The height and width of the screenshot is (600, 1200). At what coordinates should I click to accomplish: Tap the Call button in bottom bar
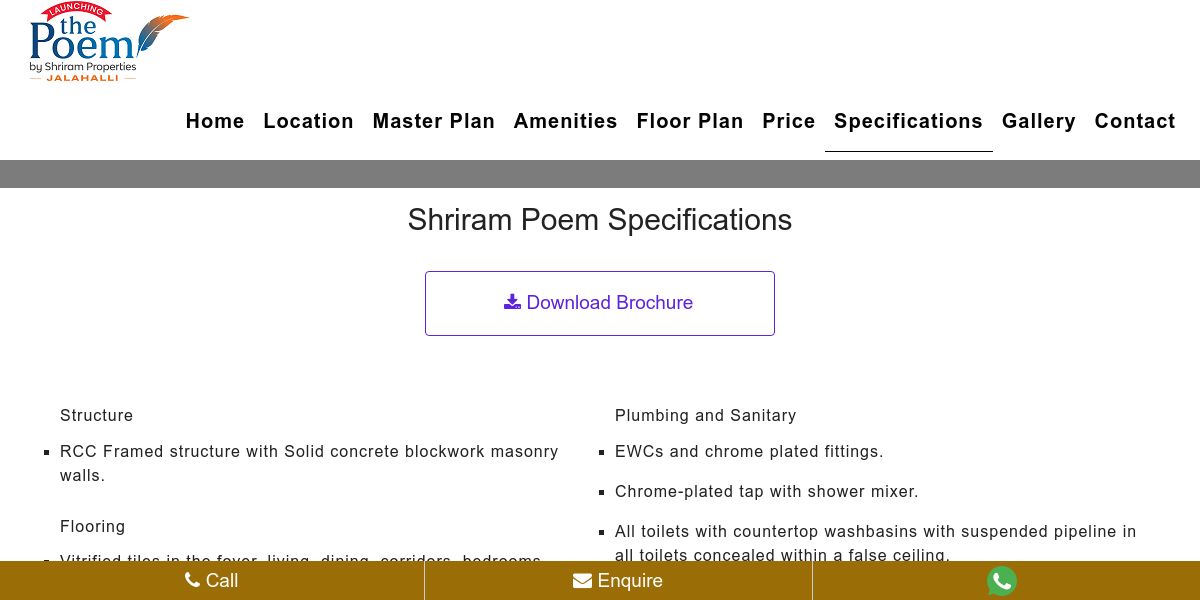[212, 581]
